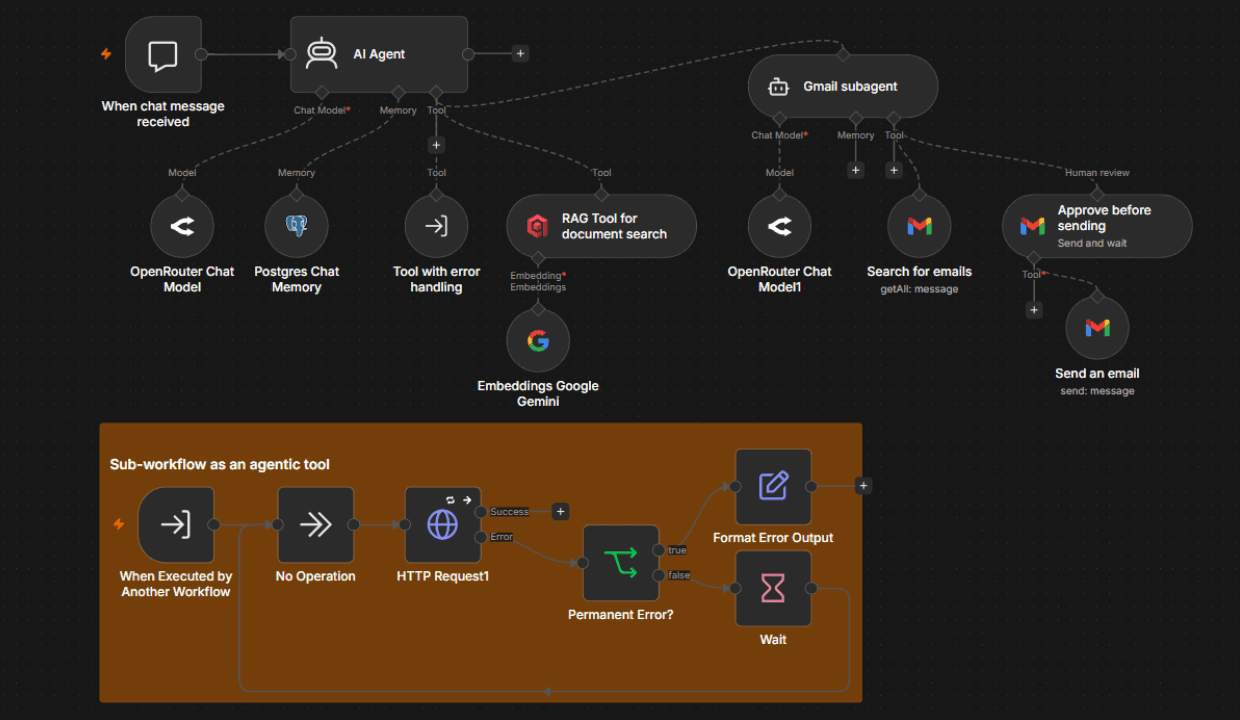Click the 'send: message' subtitle text

1097,391
